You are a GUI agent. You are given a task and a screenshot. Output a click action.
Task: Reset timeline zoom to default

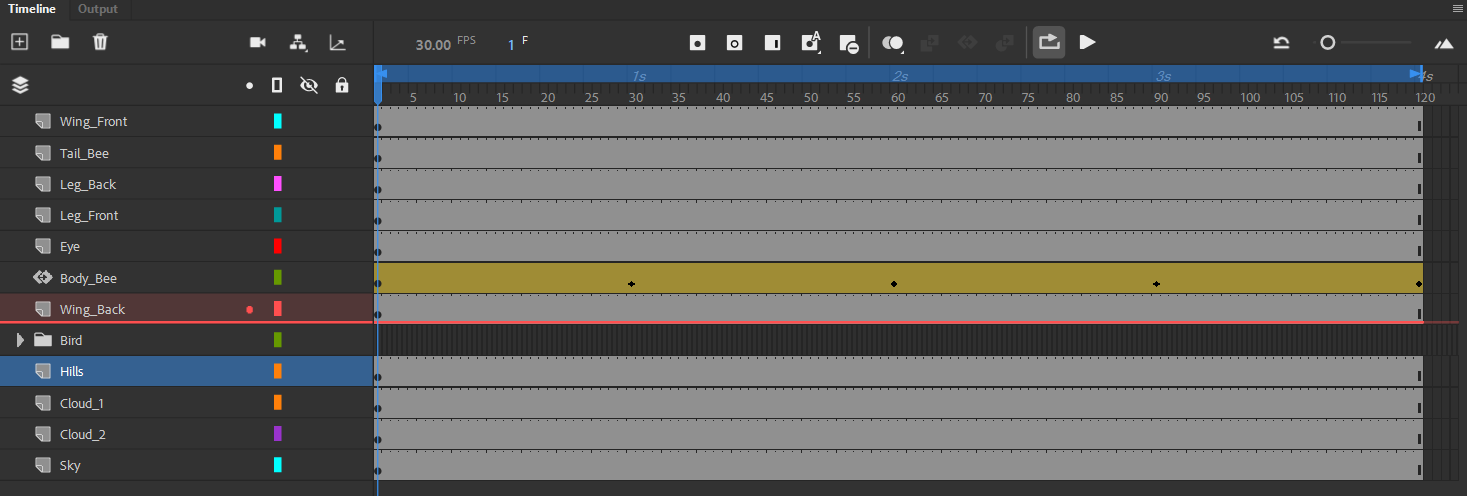tap(1281, 43)
